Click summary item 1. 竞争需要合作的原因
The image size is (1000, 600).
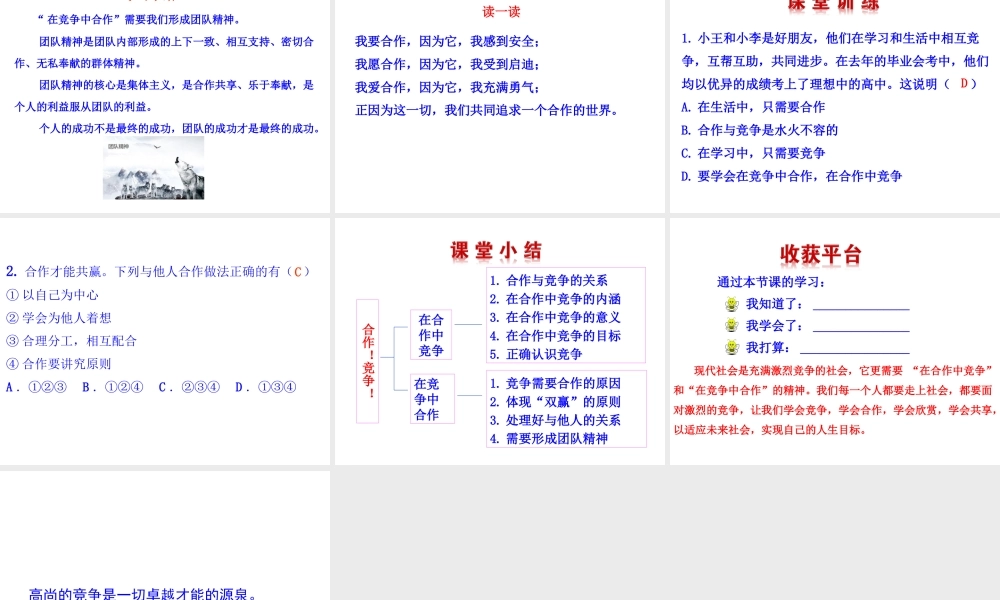[555, 383]
